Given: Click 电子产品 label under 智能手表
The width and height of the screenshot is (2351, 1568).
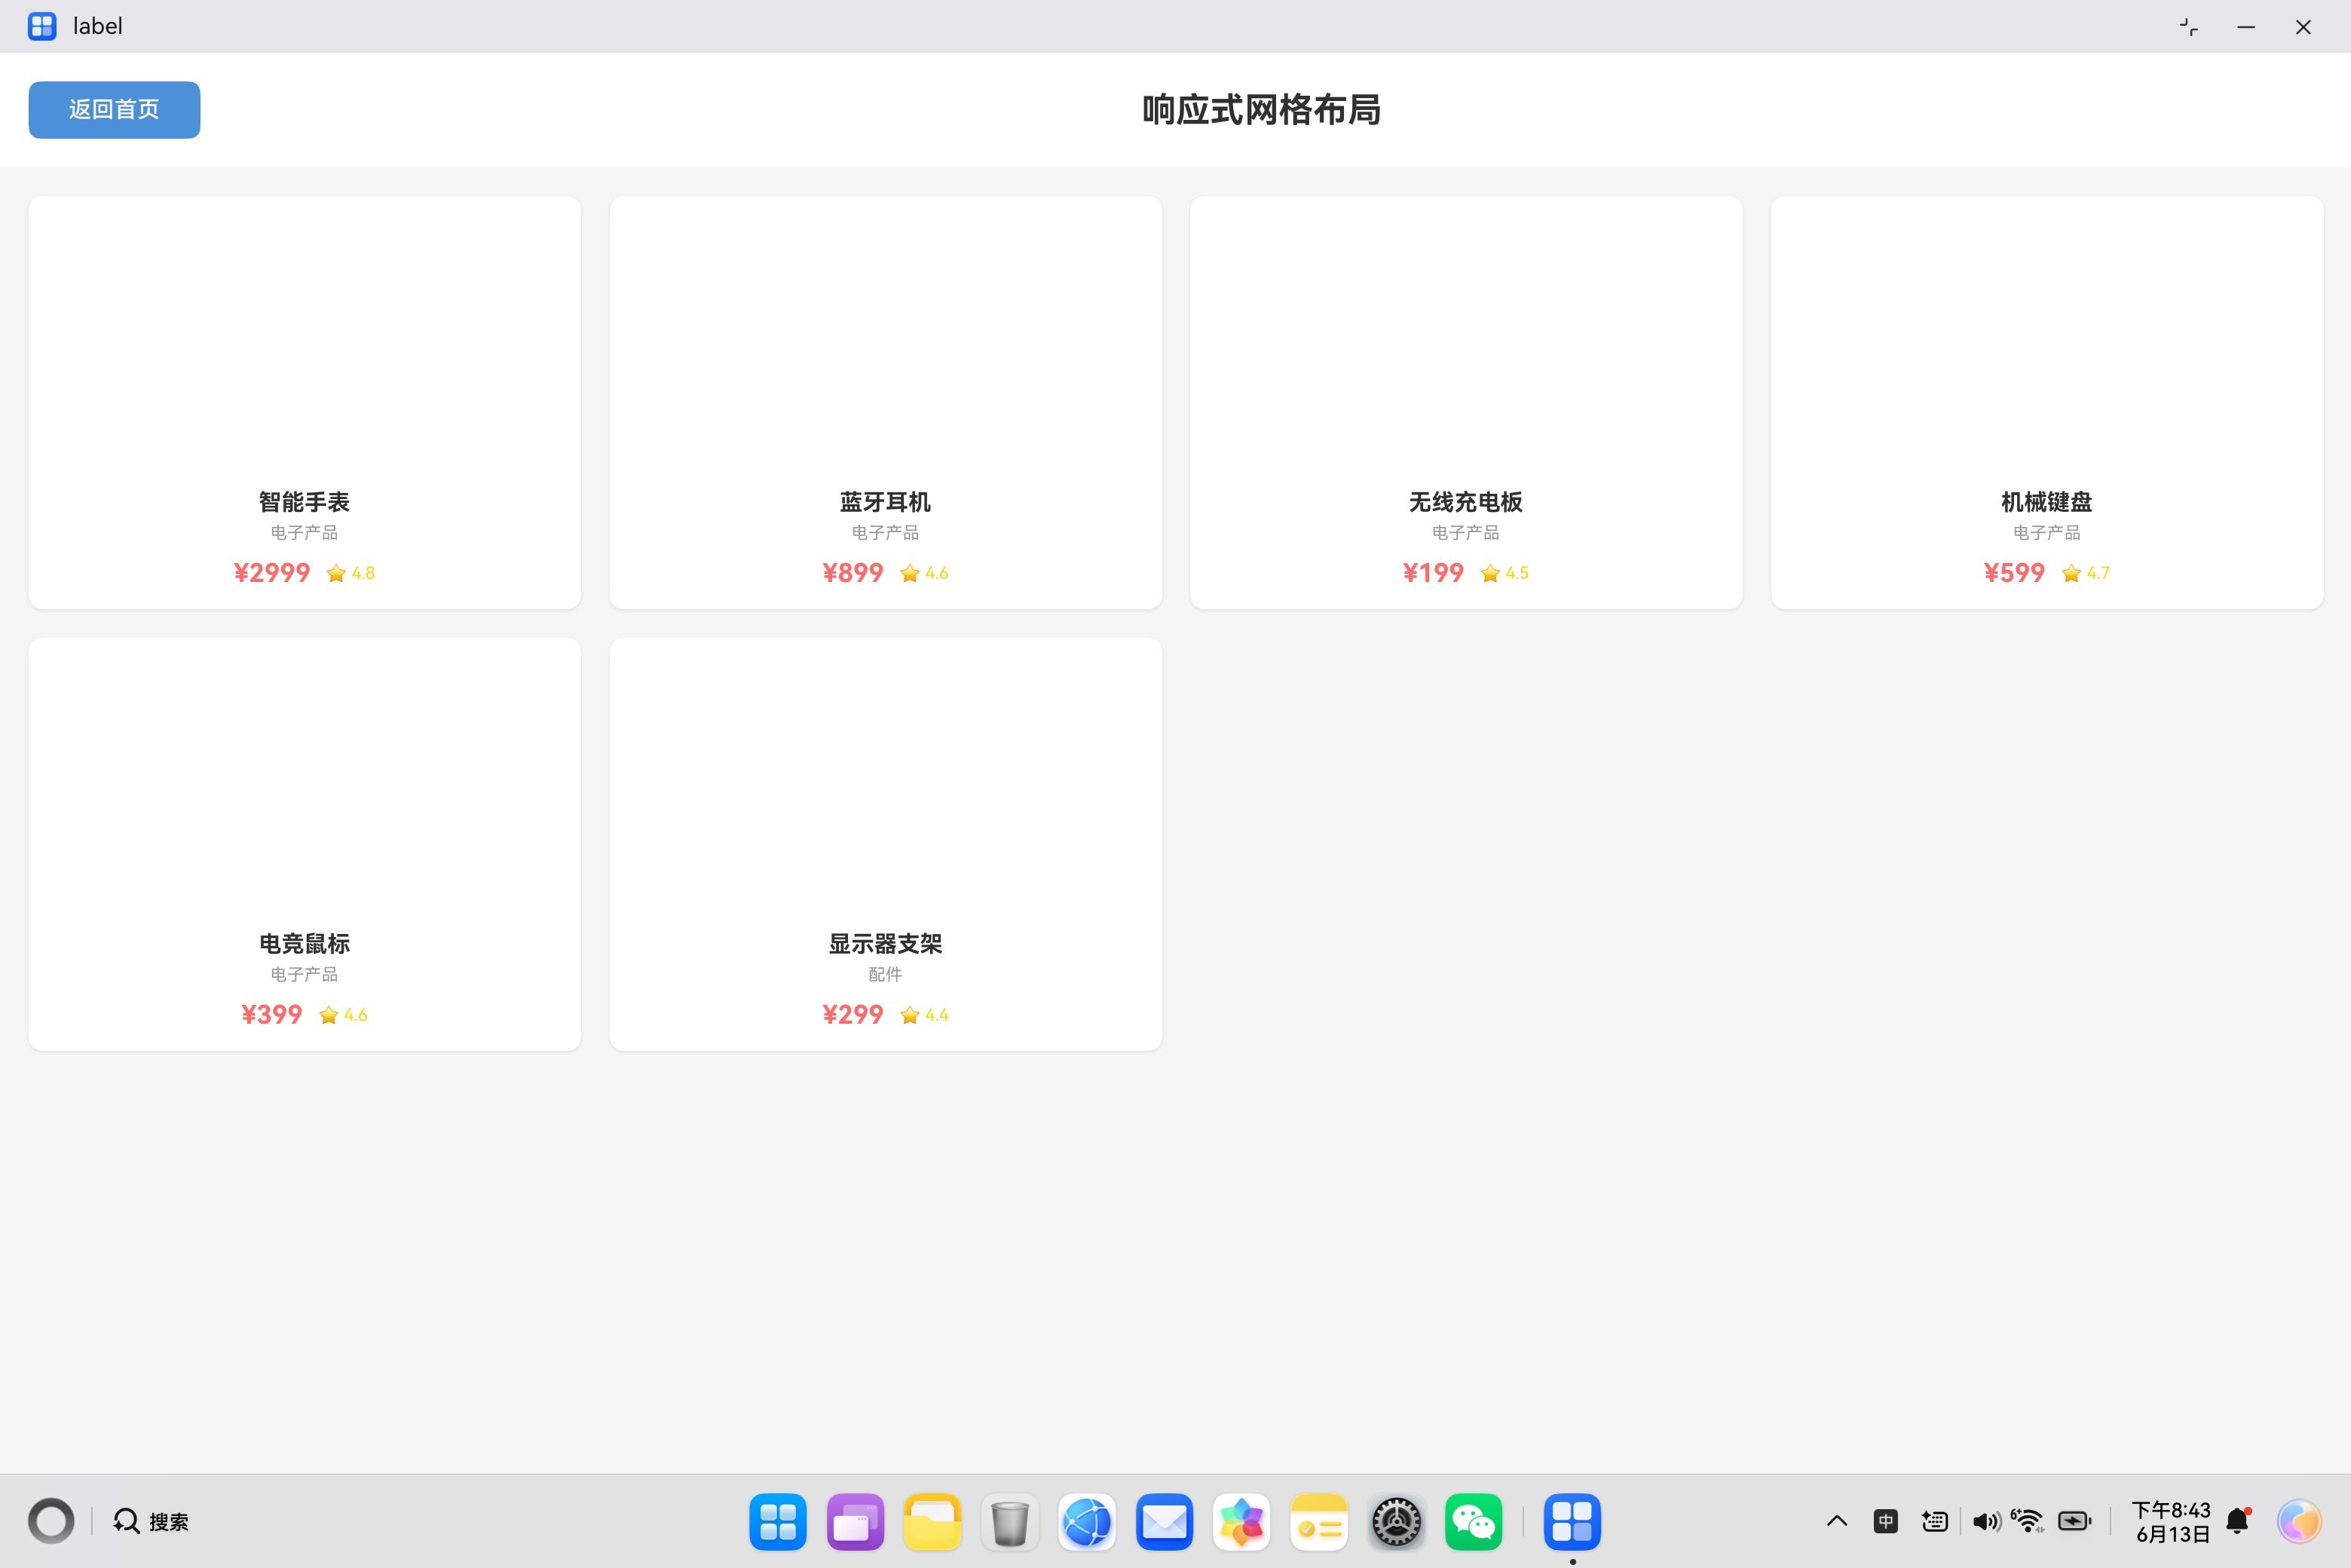Looking at the screenshot, I should coord(305,533).
